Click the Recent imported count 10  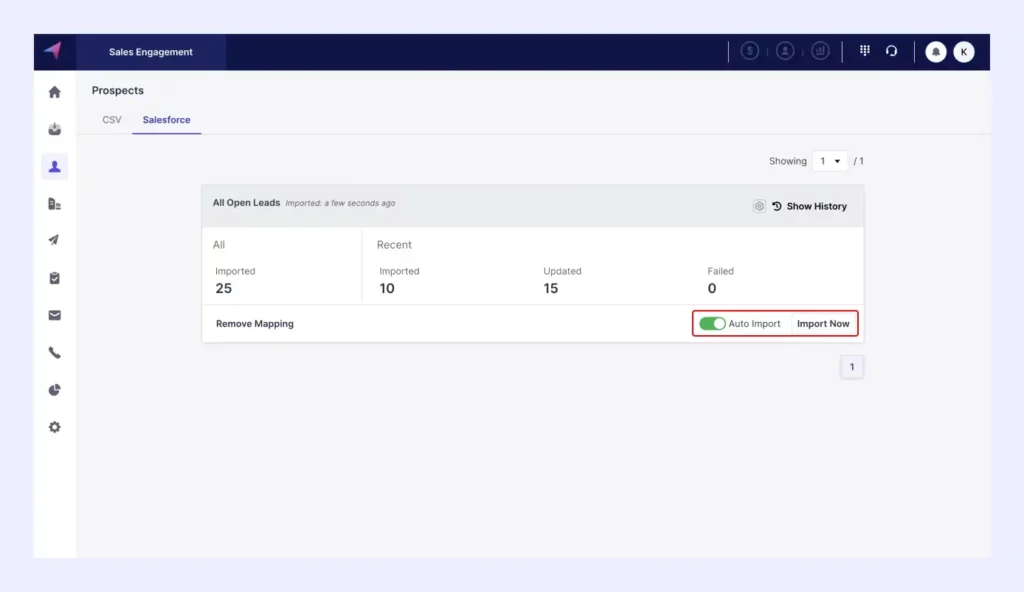pos(387,288)
